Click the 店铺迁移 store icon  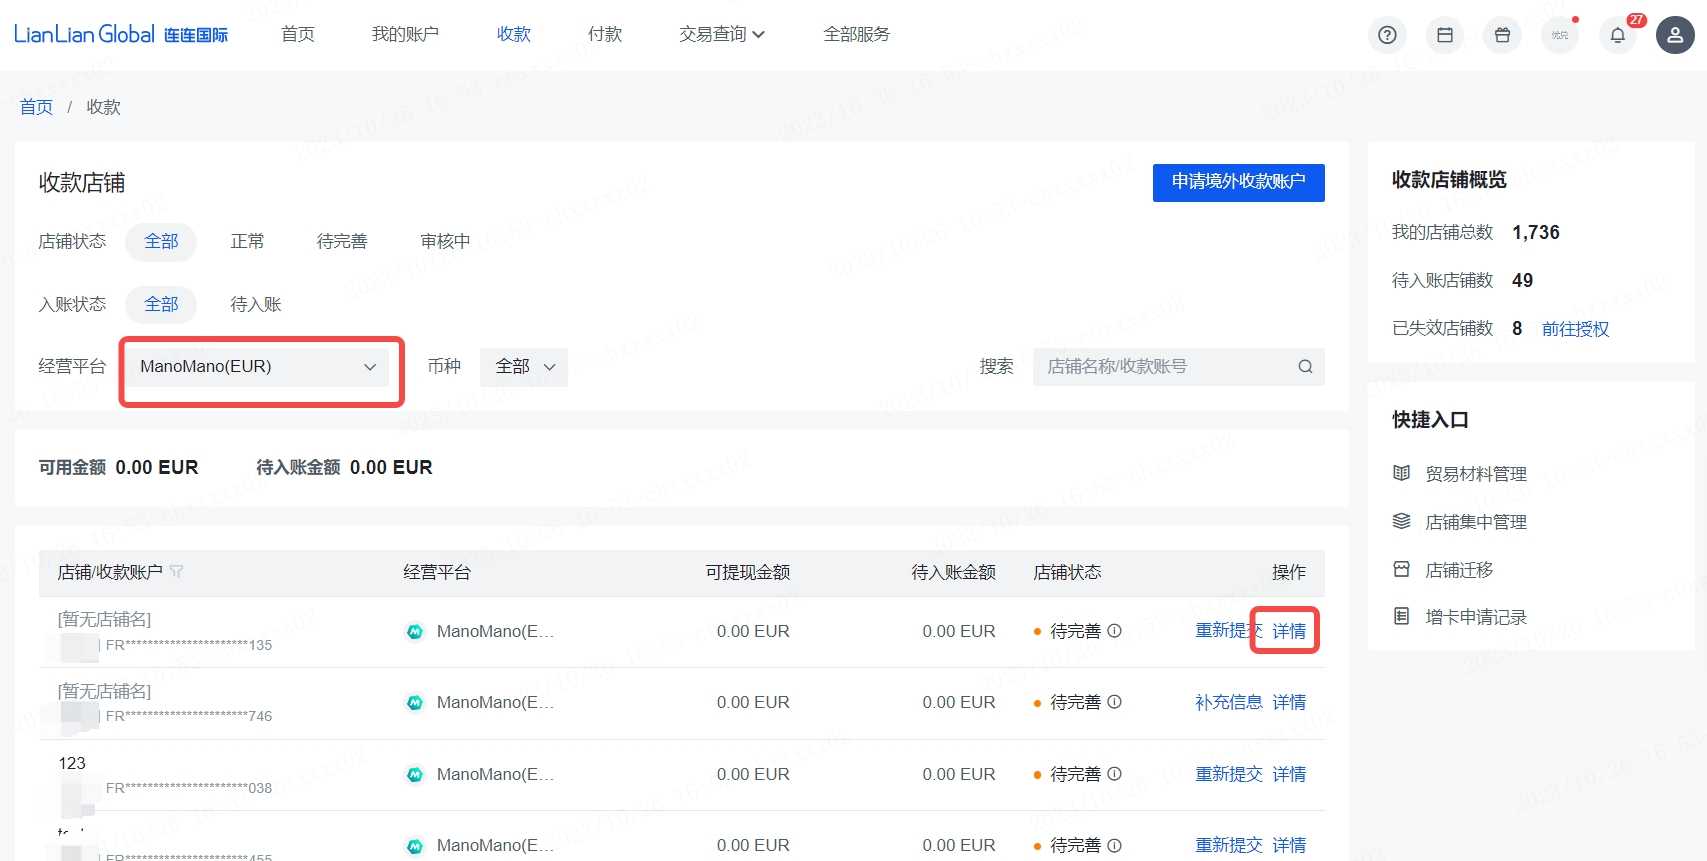pos(1402,569)
